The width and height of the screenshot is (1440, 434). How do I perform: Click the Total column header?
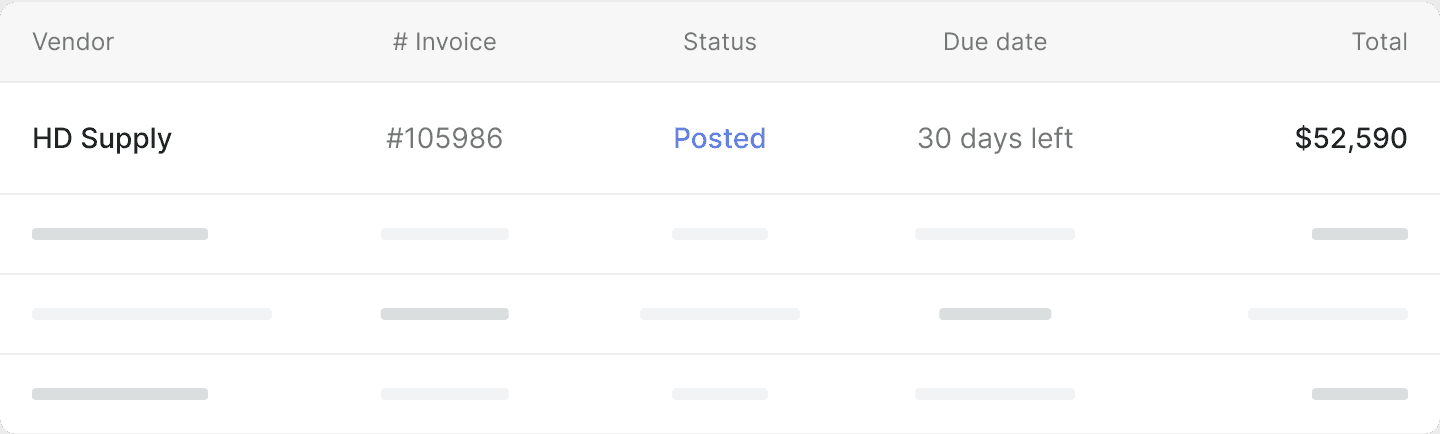(1379, 42)
